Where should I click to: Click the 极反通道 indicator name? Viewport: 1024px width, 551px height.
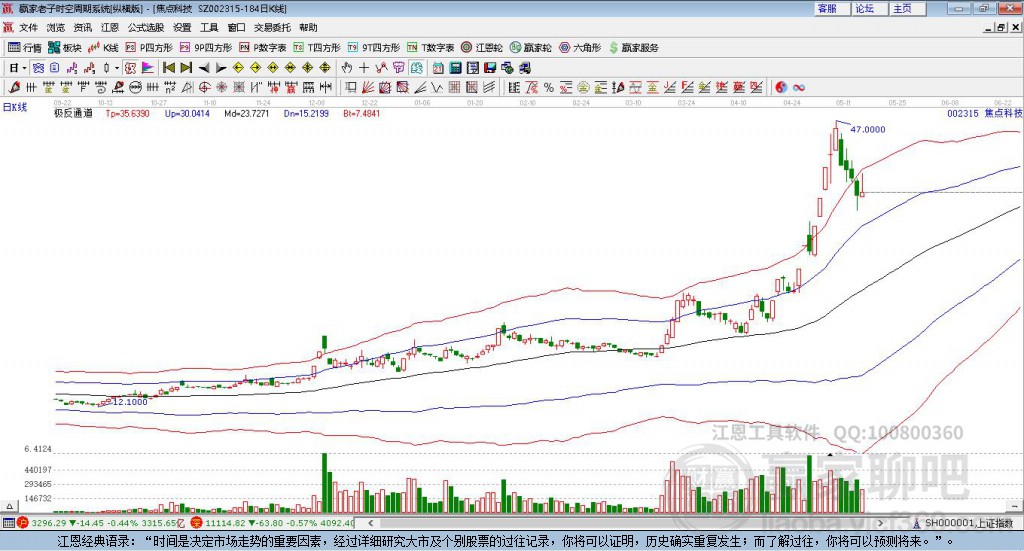pos(73,113)
